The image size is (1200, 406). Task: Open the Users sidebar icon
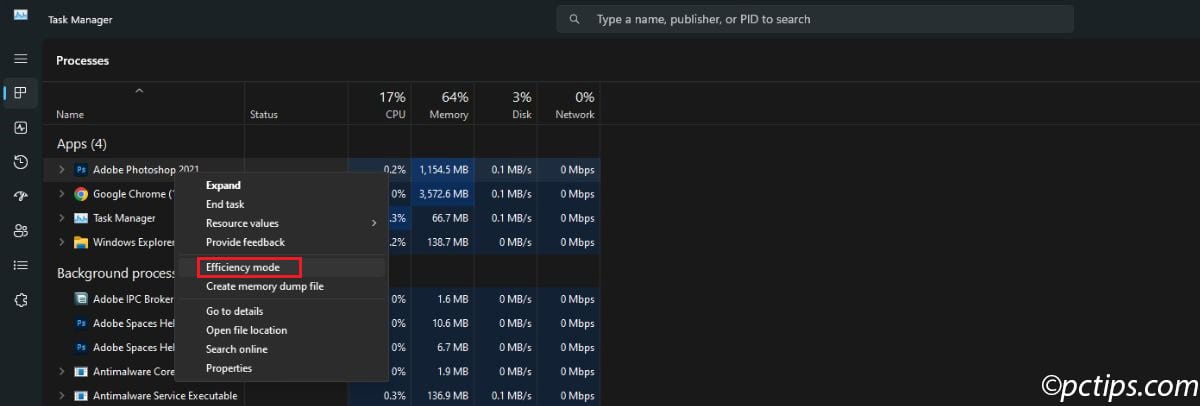pyautogui.click(x=20, y=231)
